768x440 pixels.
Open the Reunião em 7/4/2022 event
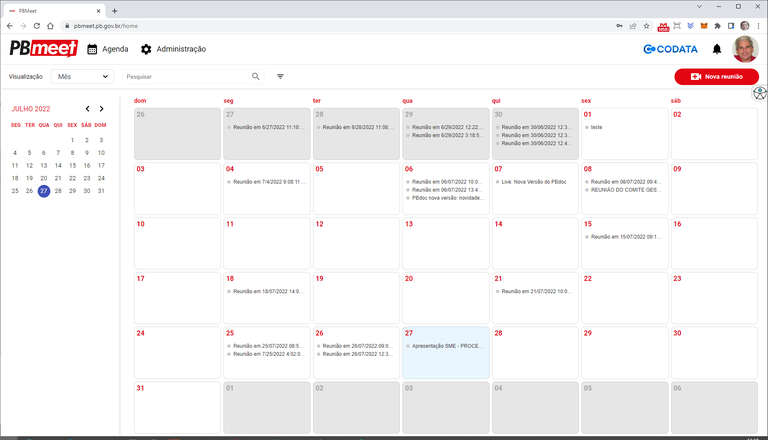point(269,182)
